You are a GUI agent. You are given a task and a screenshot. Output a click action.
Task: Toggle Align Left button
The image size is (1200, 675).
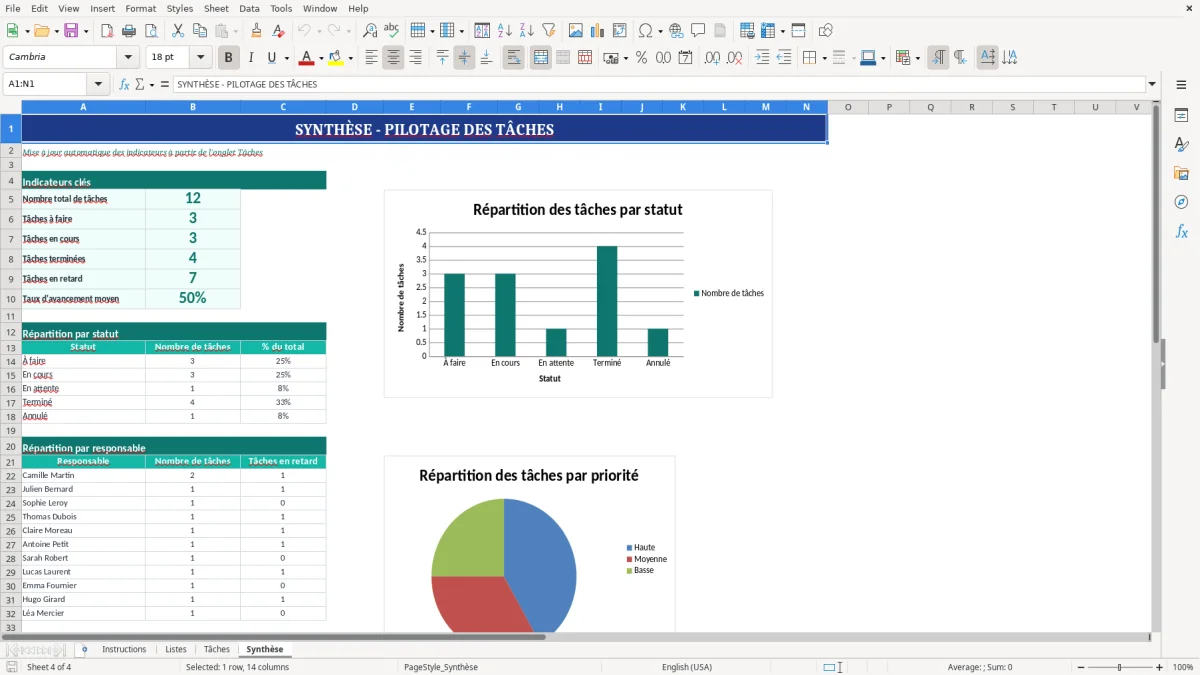pos(371,58)
